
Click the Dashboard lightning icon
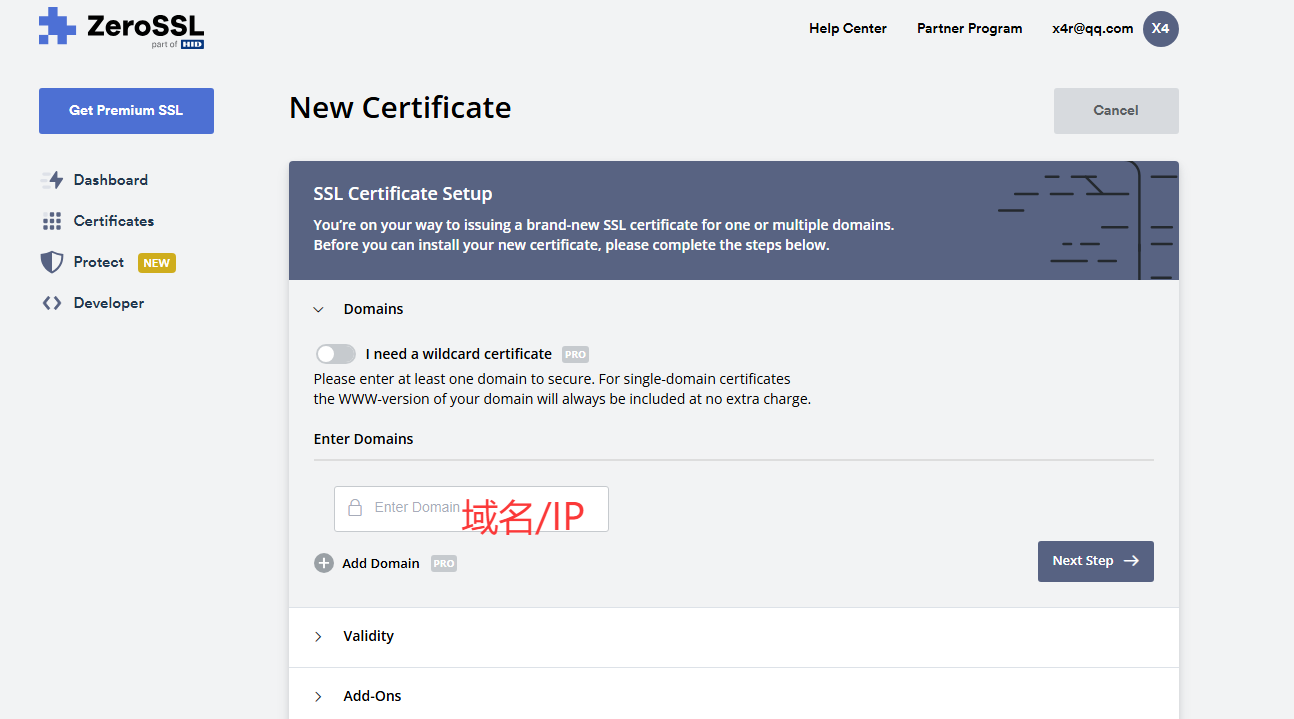click(51, 180)
